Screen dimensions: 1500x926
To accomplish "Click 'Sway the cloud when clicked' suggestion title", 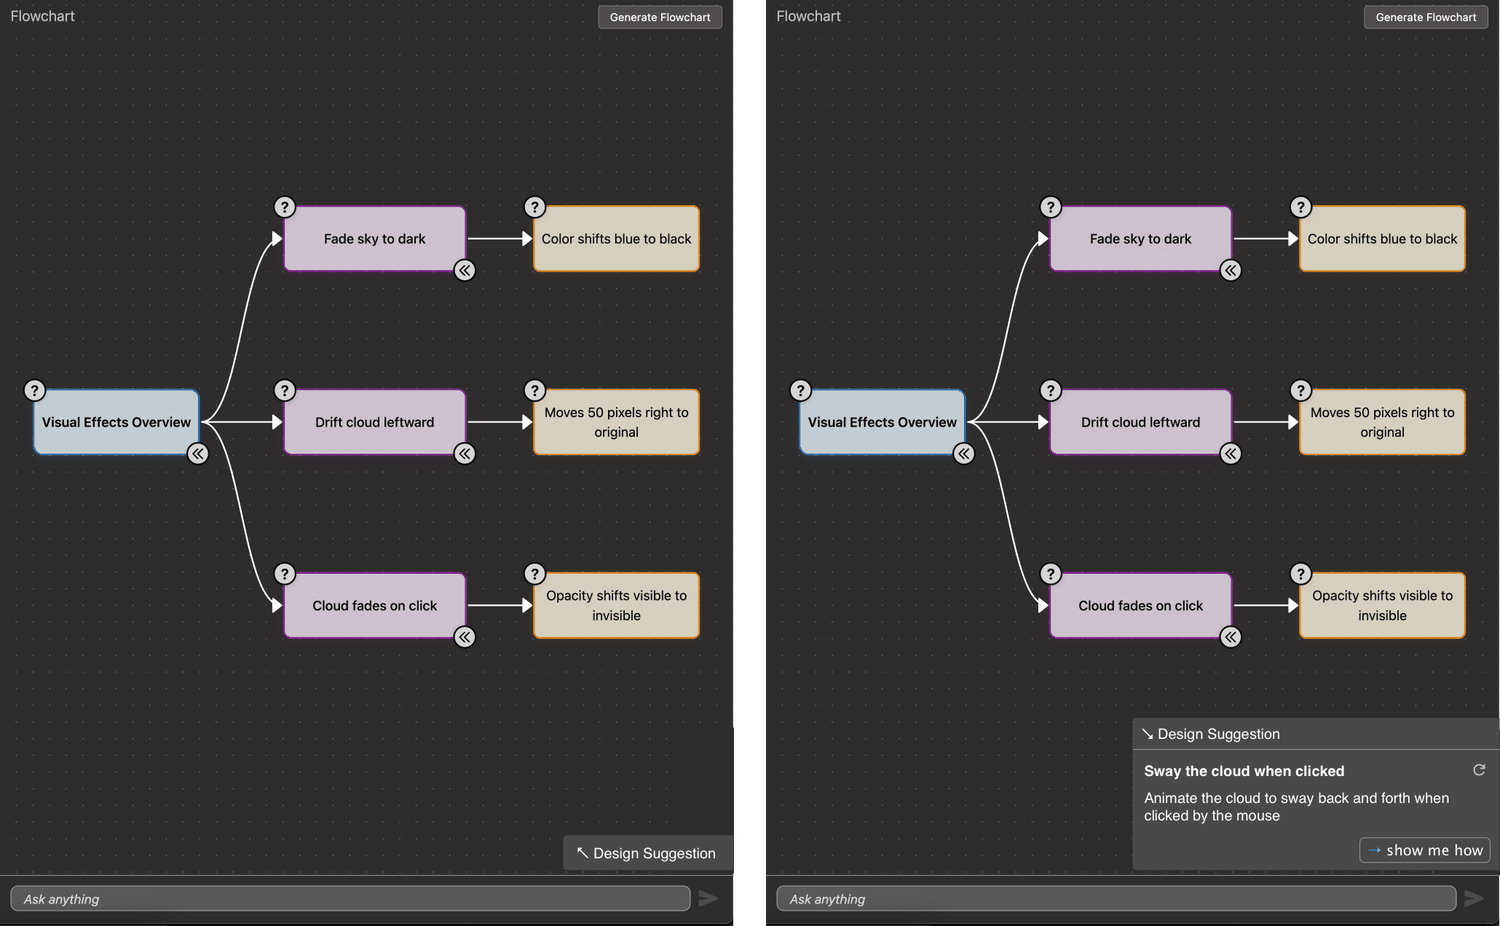I will point(1244,771).
